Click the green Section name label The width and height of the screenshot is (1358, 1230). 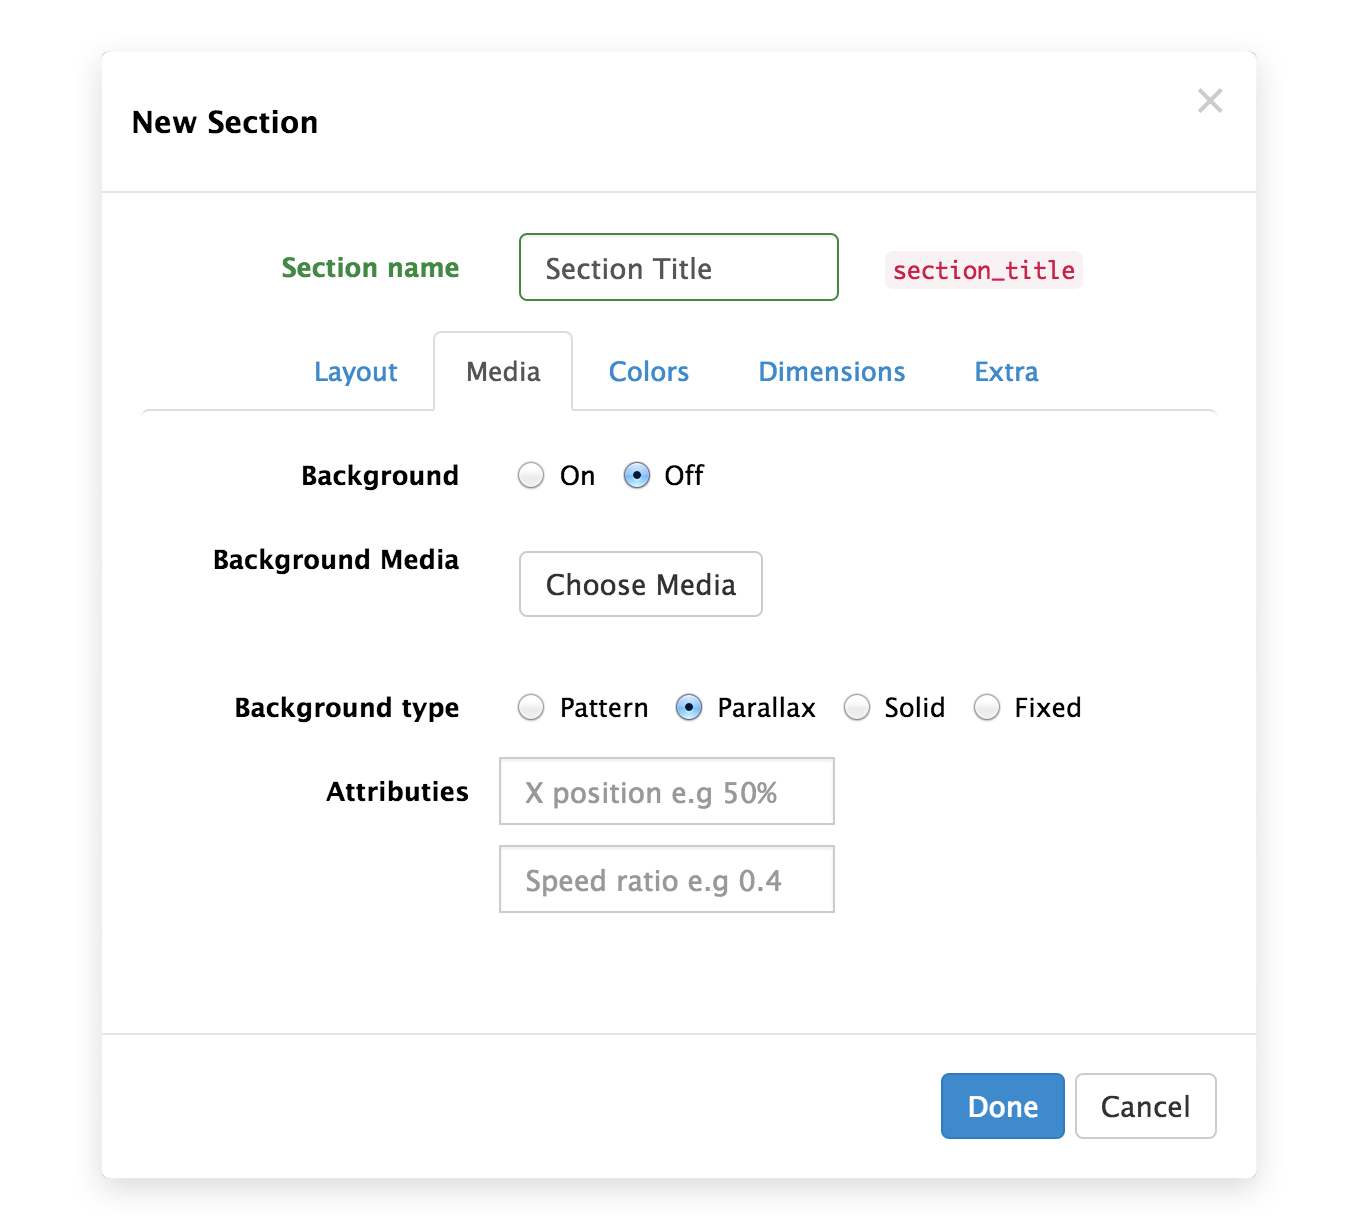click(370, 268)
